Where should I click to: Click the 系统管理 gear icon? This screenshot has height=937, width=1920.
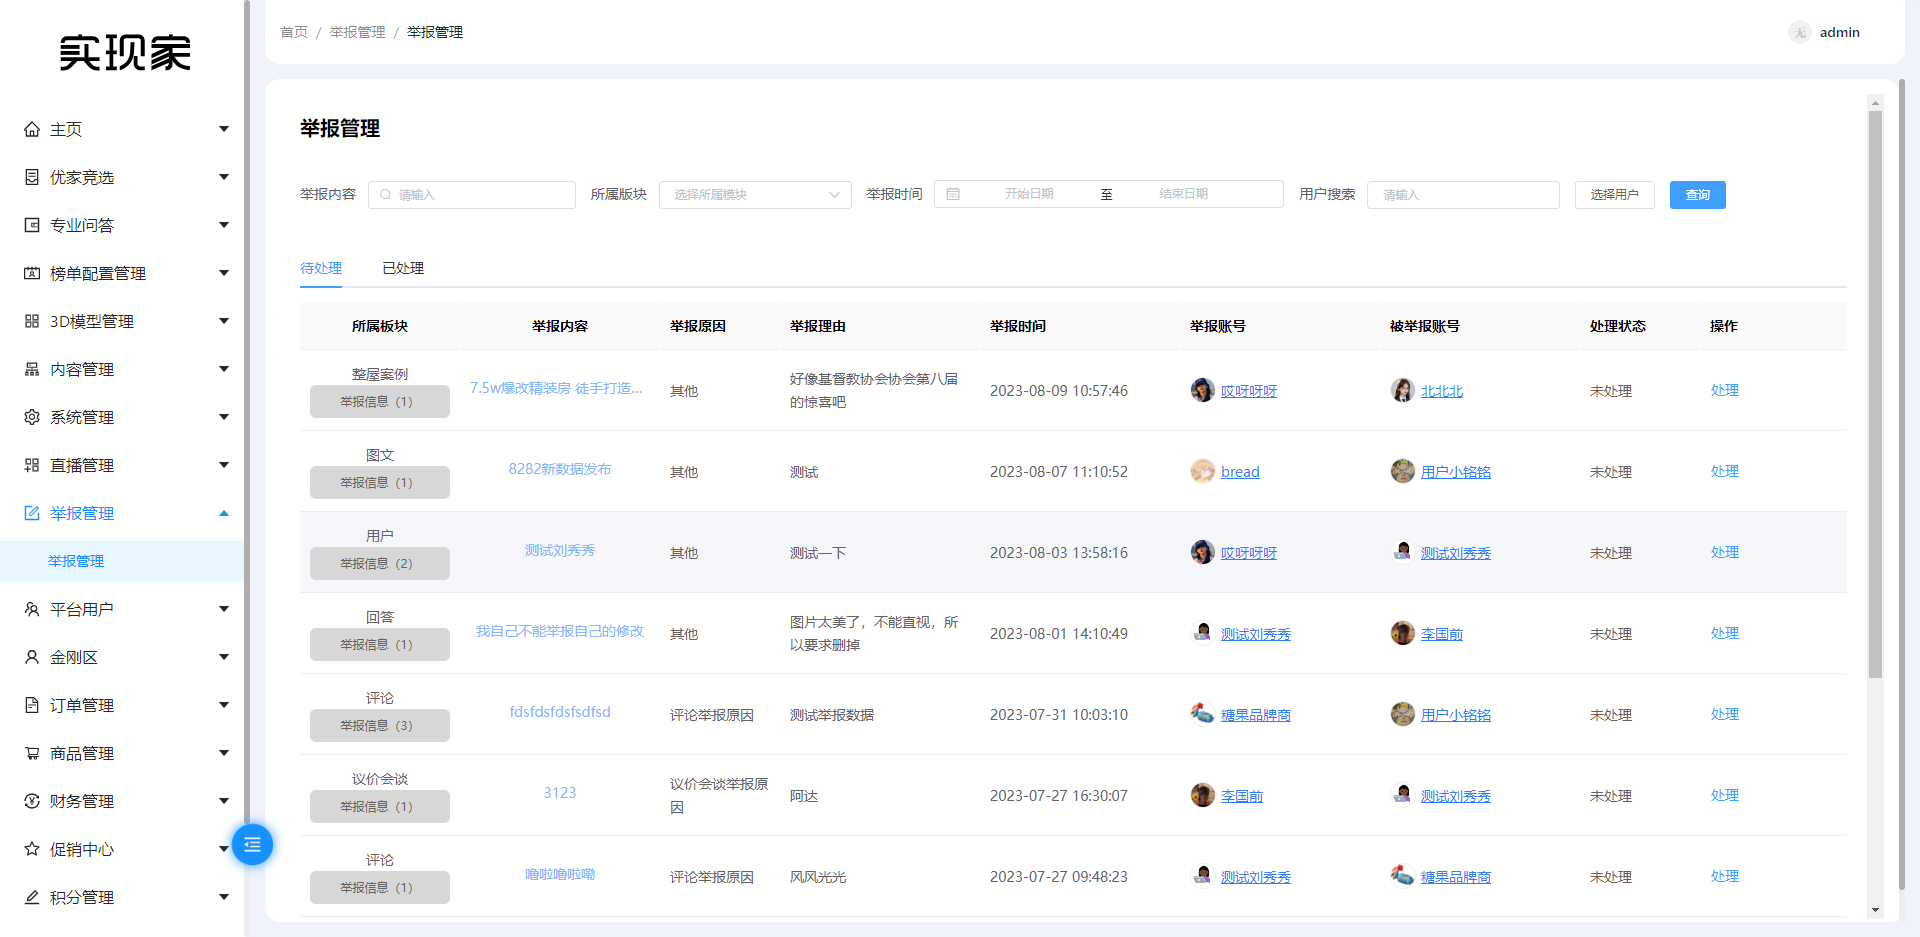click(32, 417)
